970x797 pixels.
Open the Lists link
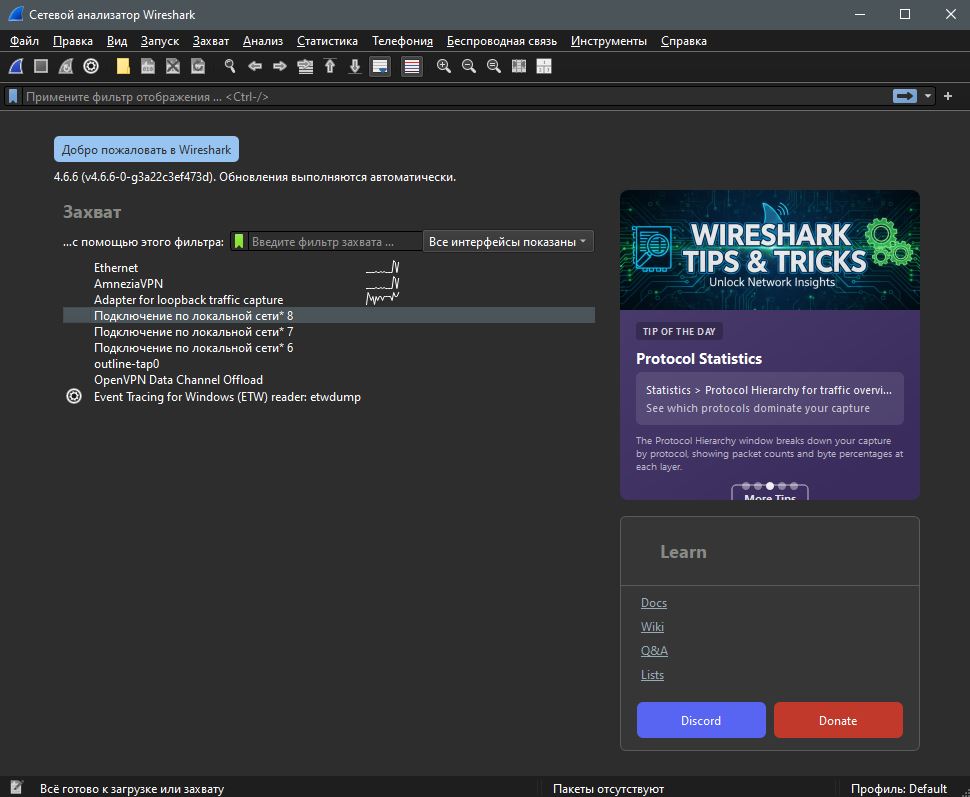pos(652,674)
